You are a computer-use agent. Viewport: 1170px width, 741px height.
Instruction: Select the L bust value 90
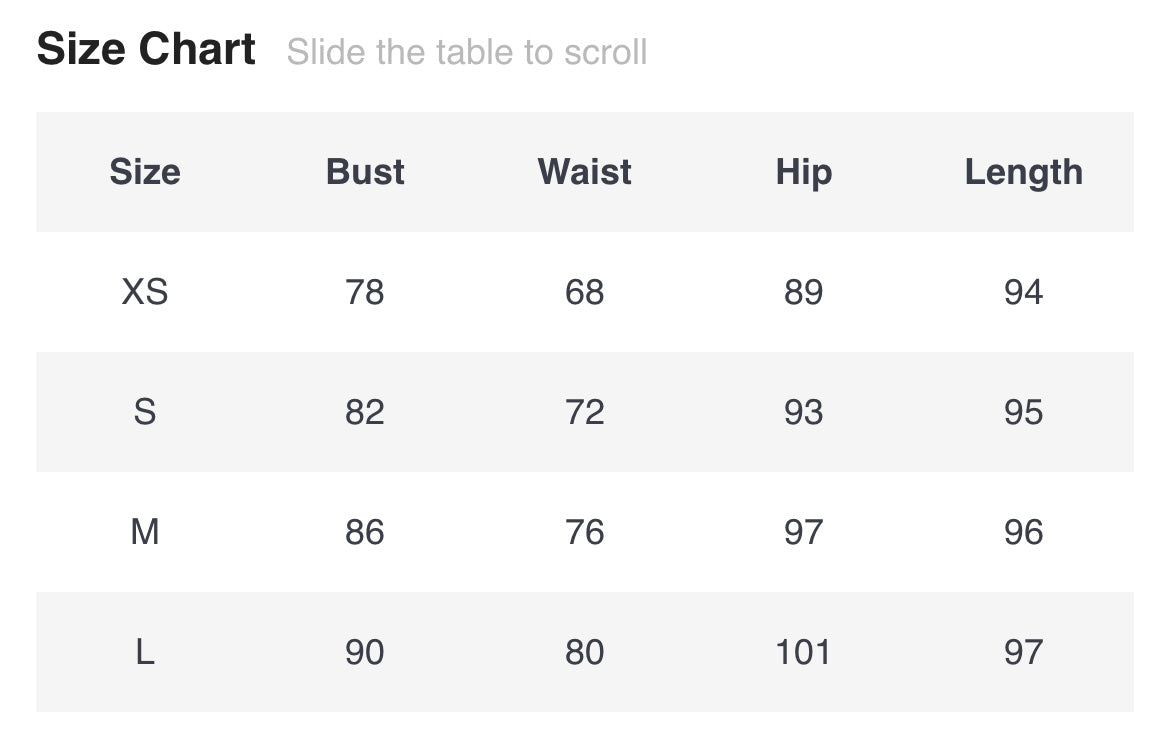point(365,652)
